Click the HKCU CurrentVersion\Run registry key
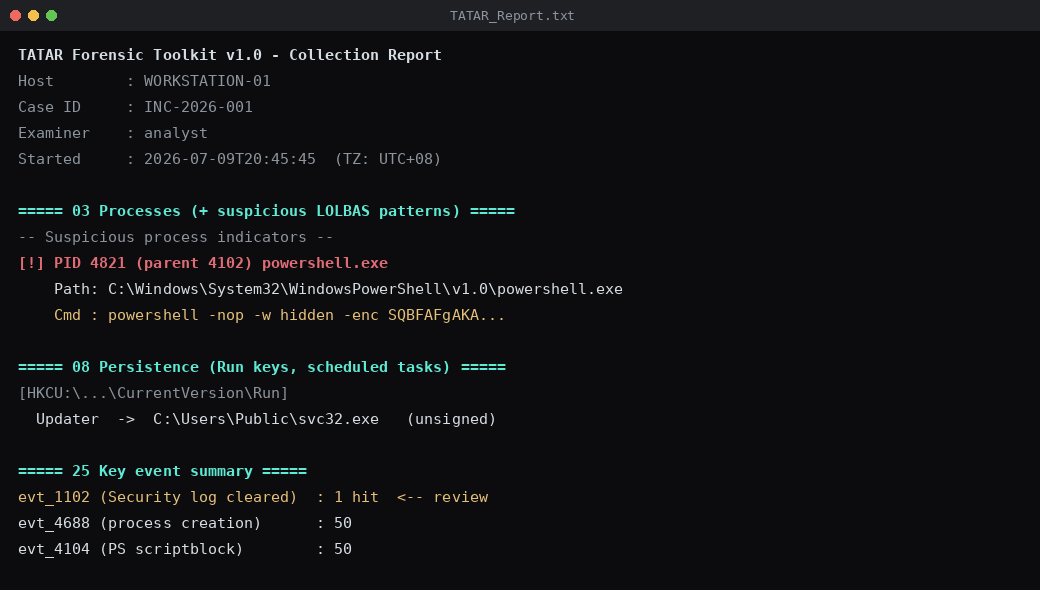 point(153,393)
